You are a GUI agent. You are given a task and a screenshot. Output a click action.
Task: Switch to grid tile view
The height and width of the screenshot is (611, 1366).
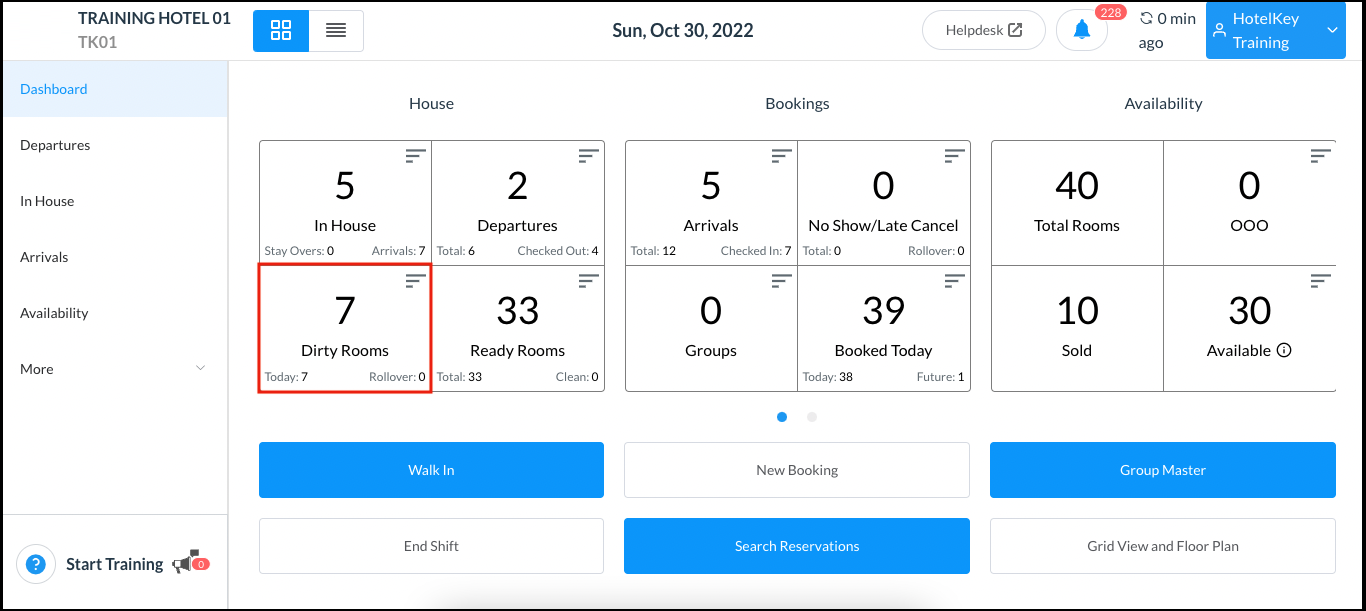pyautogui.click(x=281, y=31)
